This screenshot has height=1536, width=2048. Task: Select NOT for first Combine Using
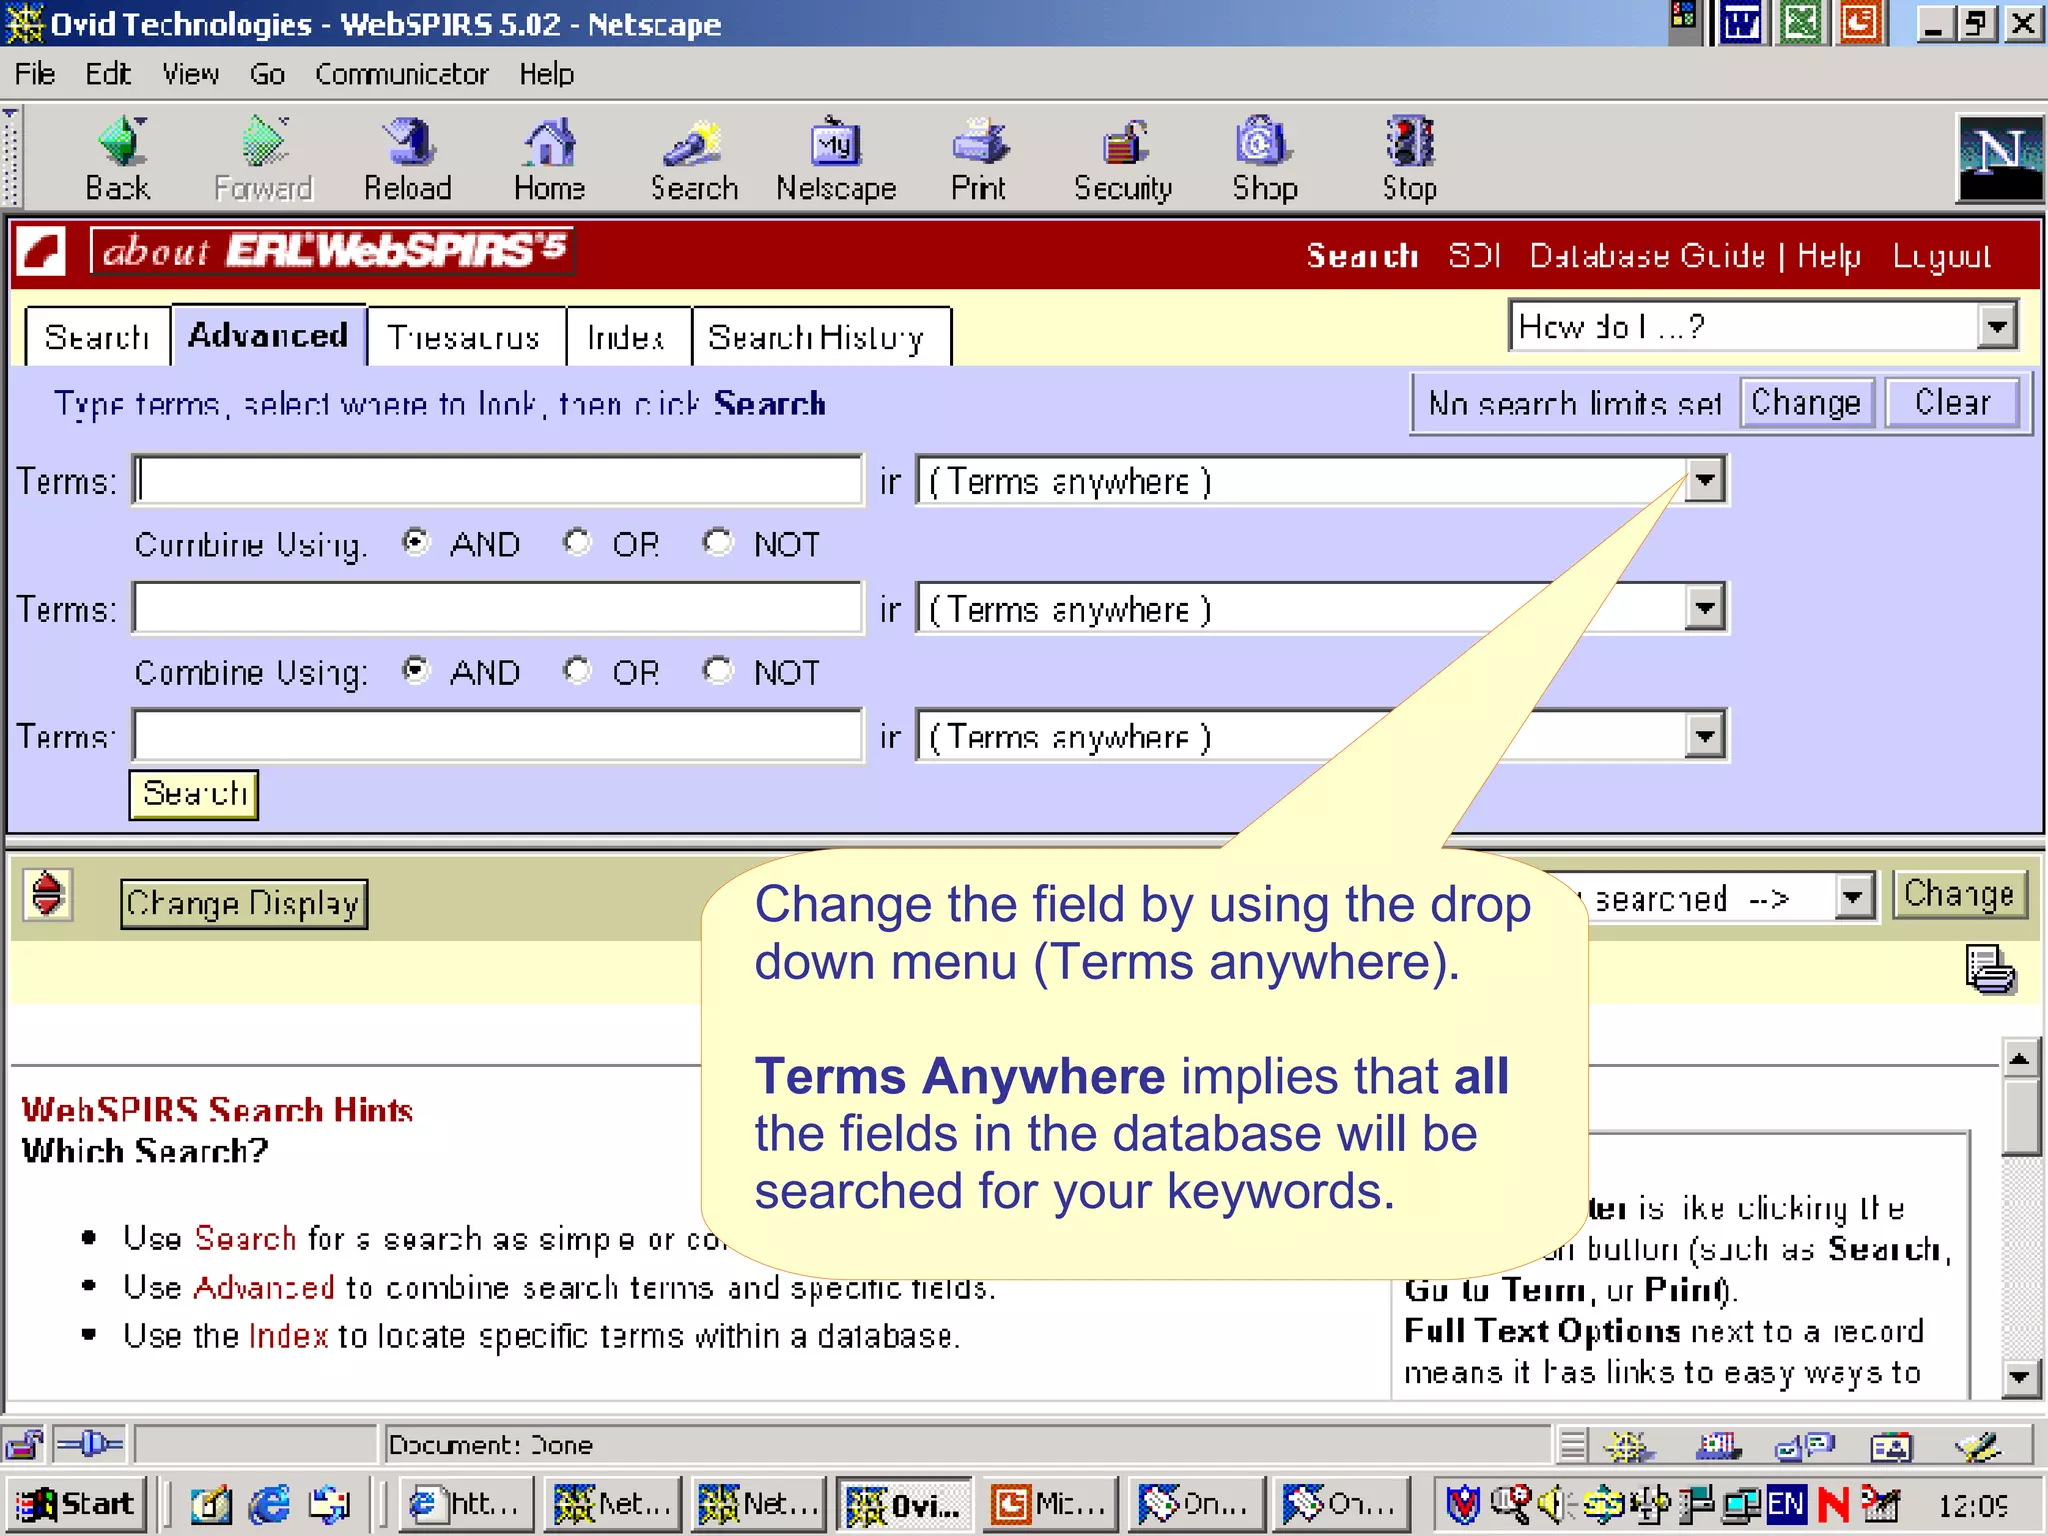(x=717, y=542)
